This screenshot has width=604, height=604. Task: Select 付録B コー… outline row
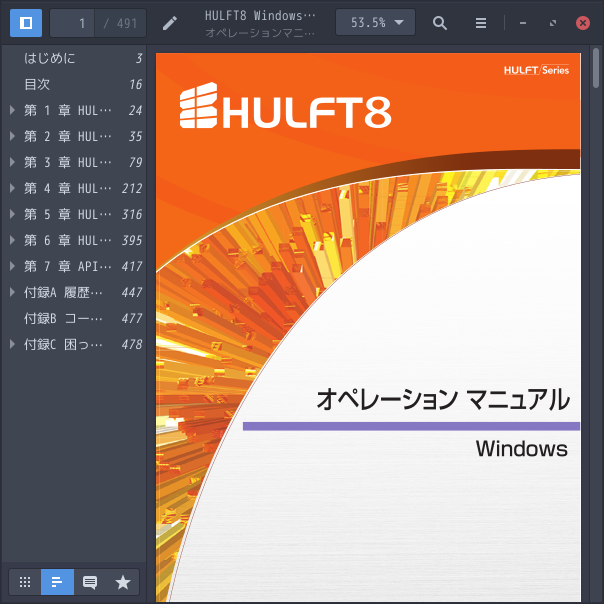(x=74, y=319)
